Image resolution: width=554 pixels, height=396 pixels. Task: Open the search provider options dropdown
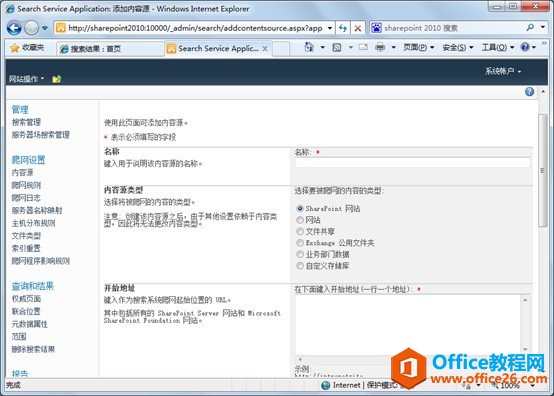coord(543,27)
